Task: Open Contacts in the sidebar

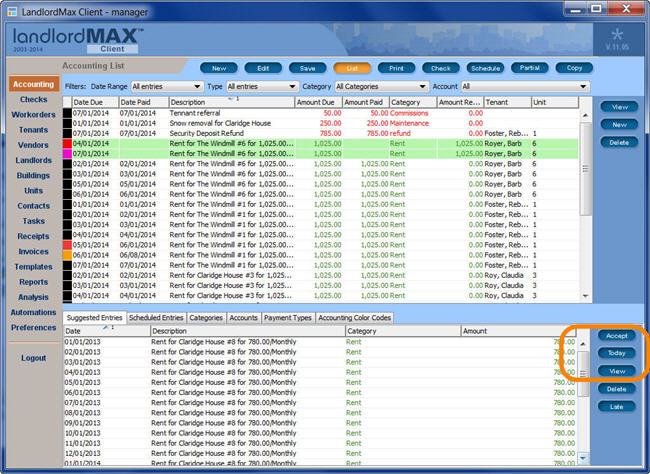Action: [x=34, y=206]
